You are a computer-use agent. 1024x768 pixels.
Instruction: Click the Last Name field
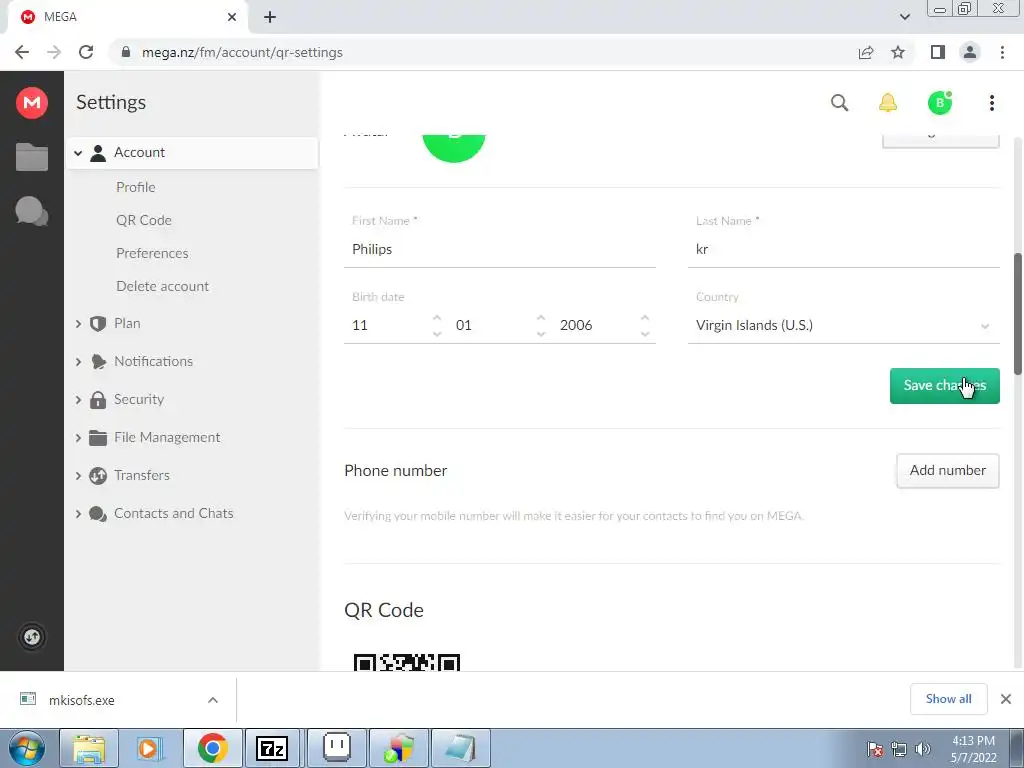[843, 249]
